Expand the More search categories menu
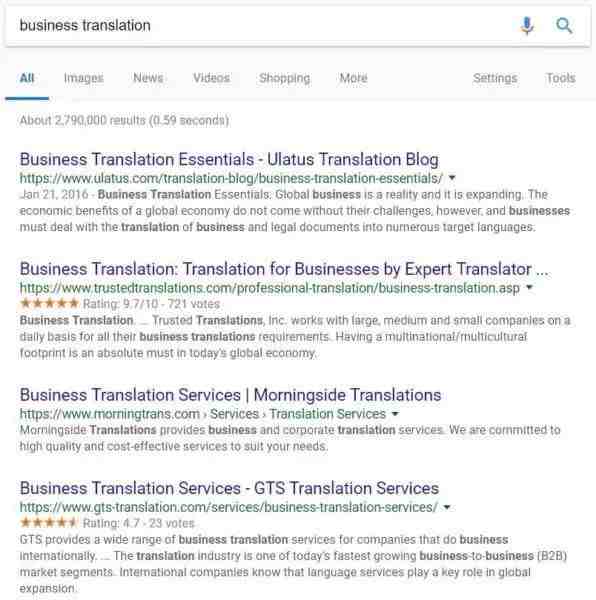 click(353, 78)
